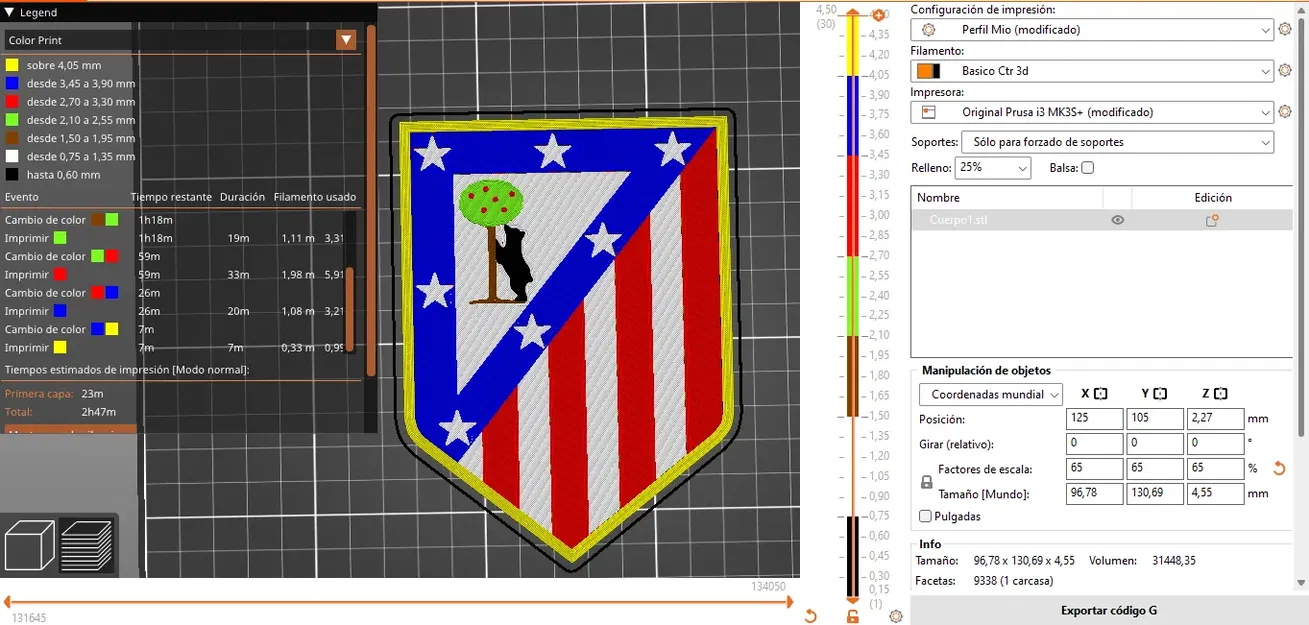Viewport: 1309px width, 625px height.
Task: Collapse the Legend panel with its triangle
Action: (11, 12)
